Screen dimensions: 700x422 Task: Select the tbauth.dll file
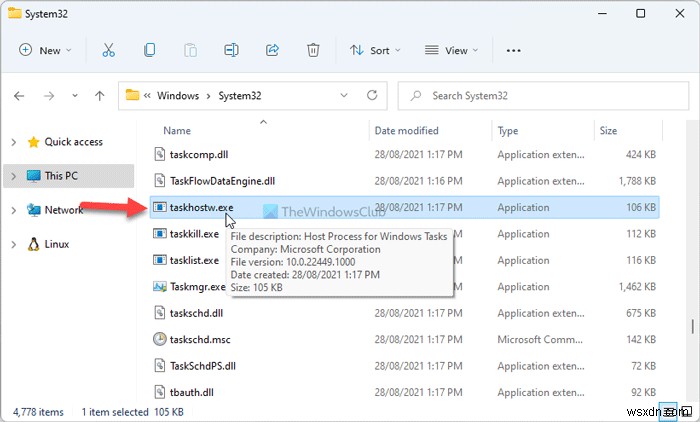pos(192,392)
